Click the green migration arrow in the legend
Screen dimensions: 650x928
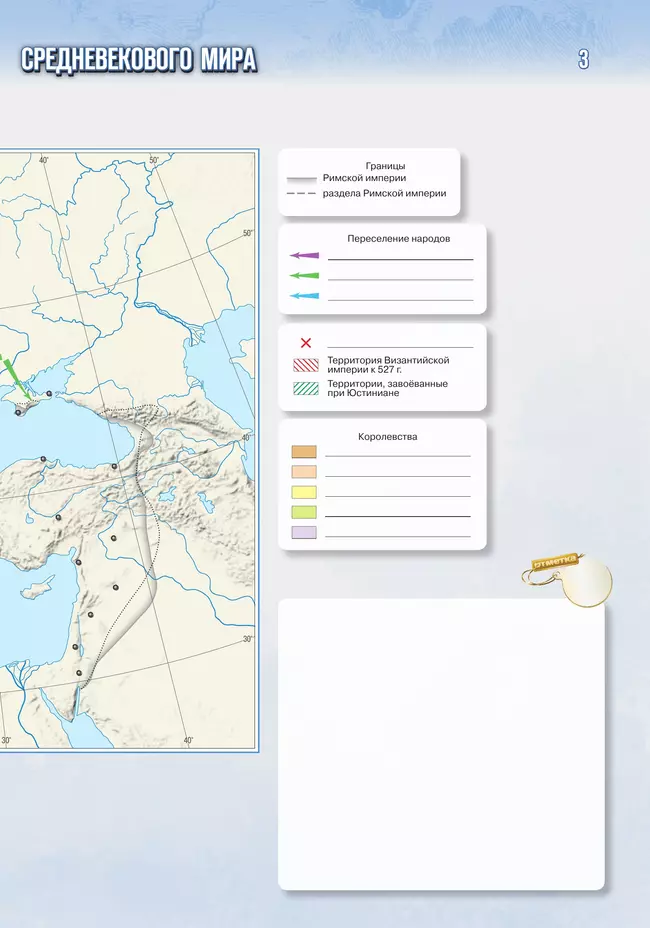point(304,276)
